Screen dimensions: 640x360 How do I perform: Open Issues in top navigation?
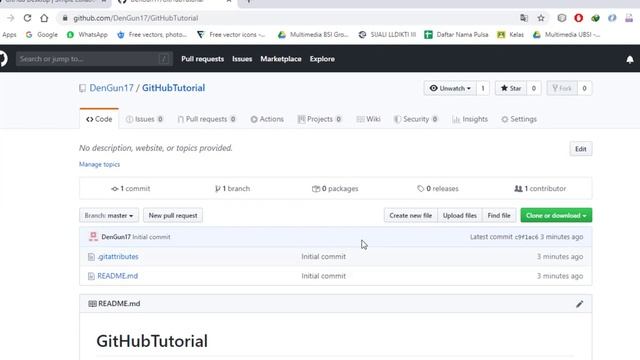(x=242, y=59)
